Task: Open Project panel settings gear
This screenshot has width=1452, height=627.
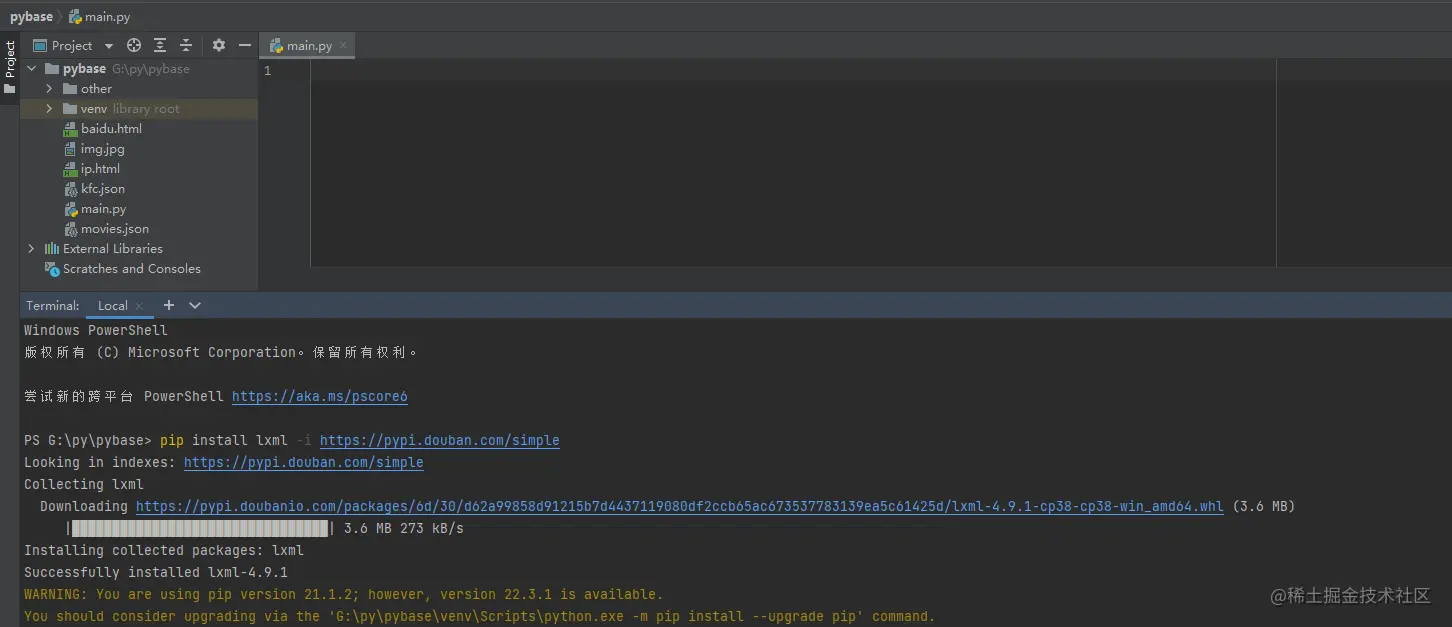Action: pyautogui.click(x=219, y=45)
